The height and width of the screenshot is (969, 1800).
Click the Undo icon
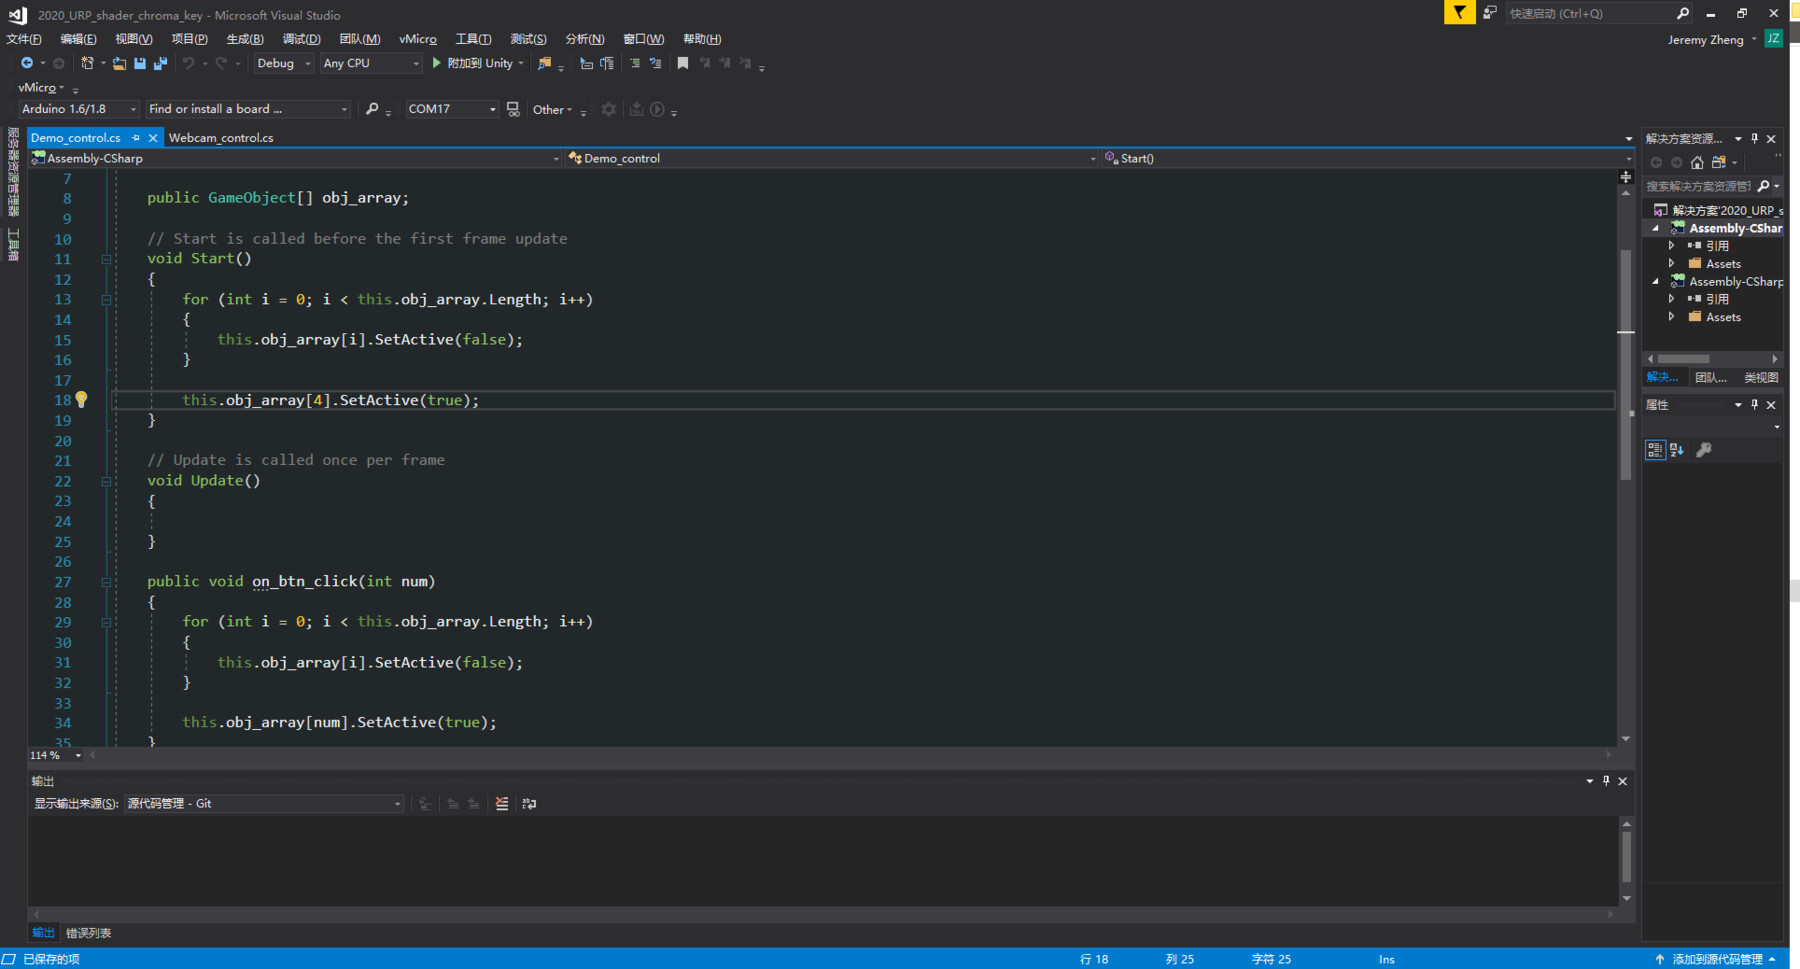(189, 63)
